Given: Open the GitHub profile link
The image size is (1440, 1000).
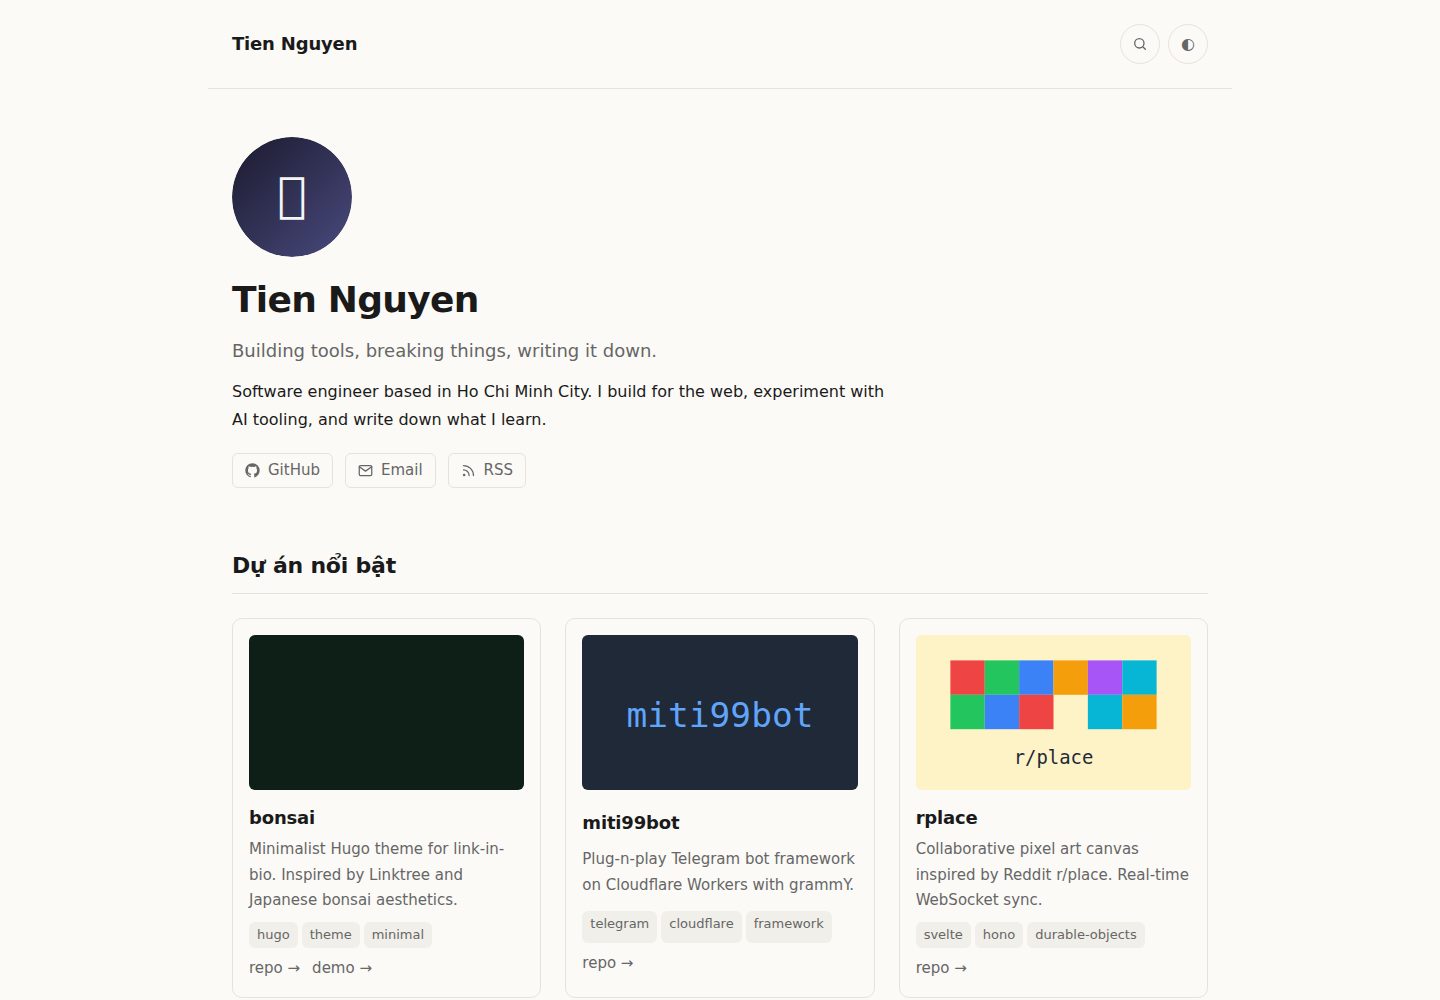Looking at the screenshot, I should point(282,470).
